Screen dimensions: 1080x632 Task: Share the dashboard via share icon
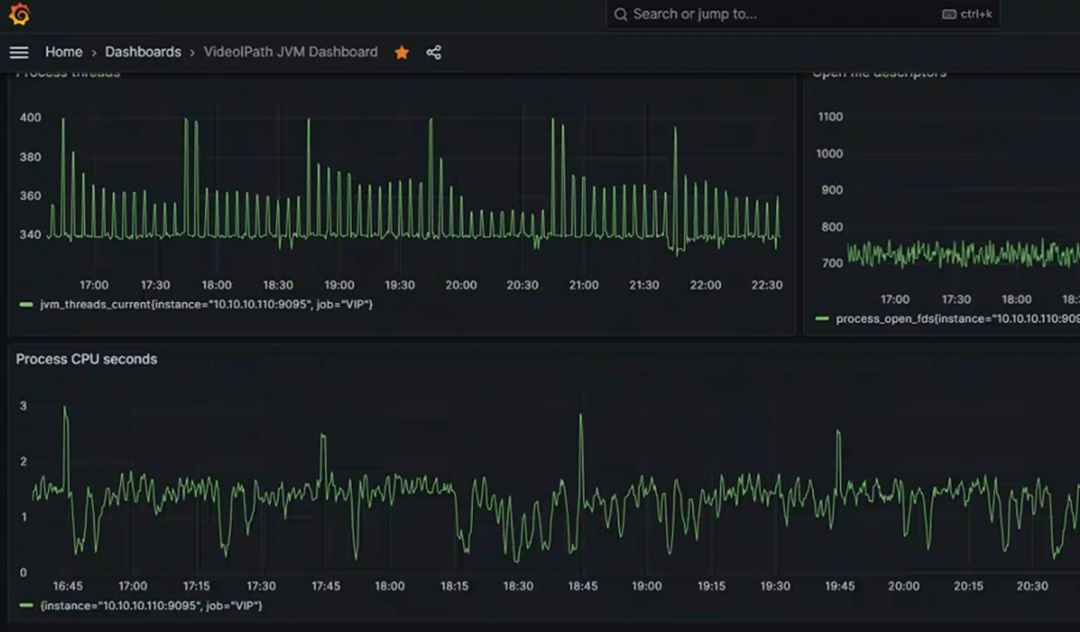pyautogui.click(x=433, y=52)
